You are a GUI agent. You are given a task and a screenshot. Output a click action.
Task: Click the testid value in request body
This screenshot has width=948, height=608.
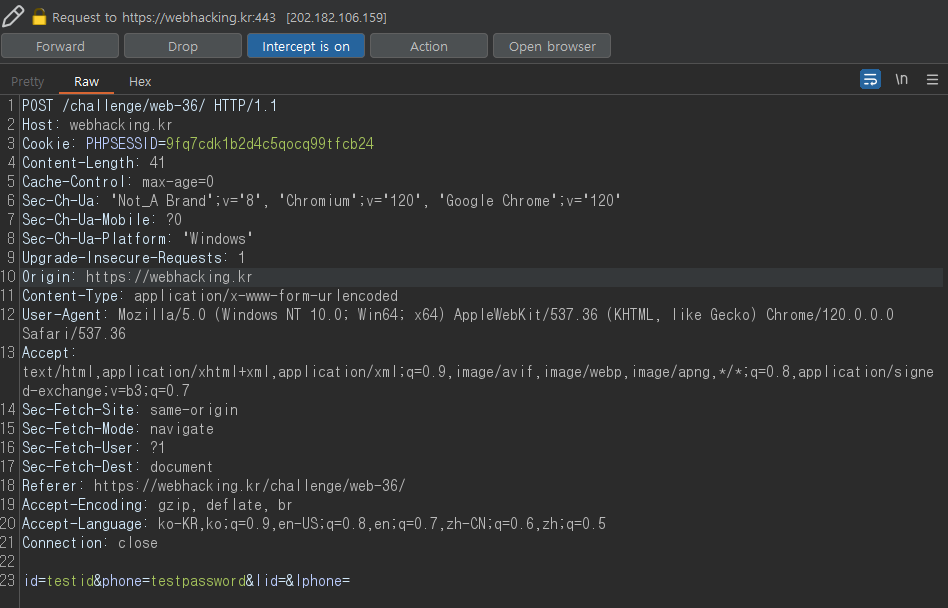[x=70, y=581]
